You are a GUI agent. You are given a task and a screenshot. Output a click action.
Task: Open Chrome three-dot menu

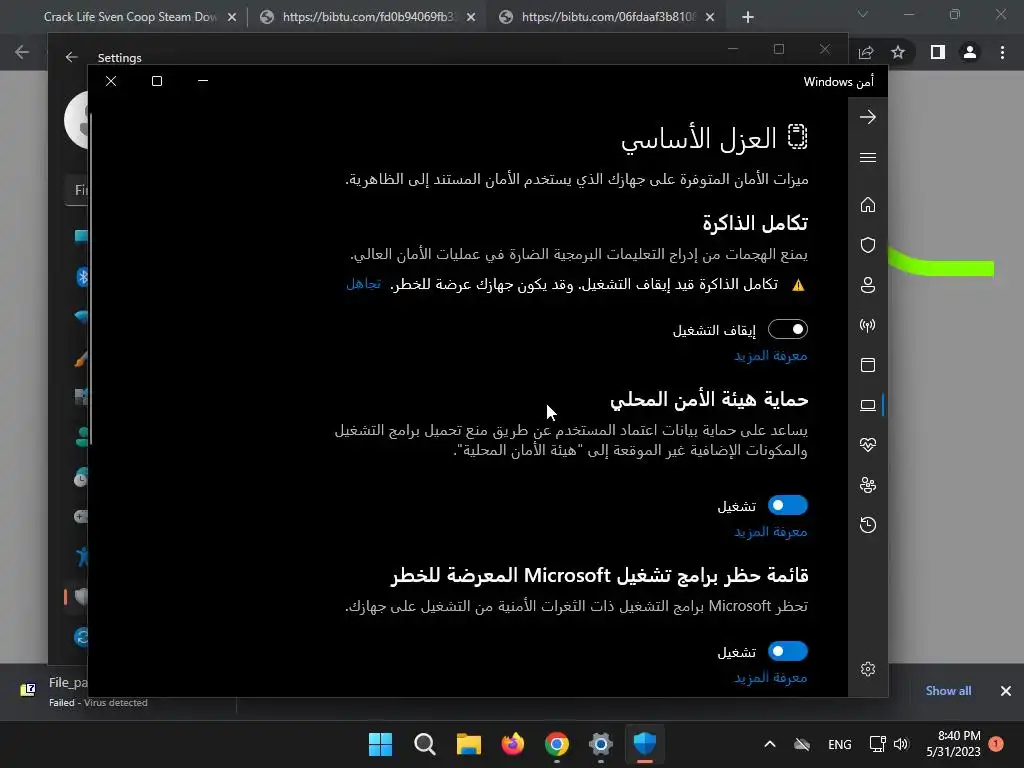[x=1002, y=52]
